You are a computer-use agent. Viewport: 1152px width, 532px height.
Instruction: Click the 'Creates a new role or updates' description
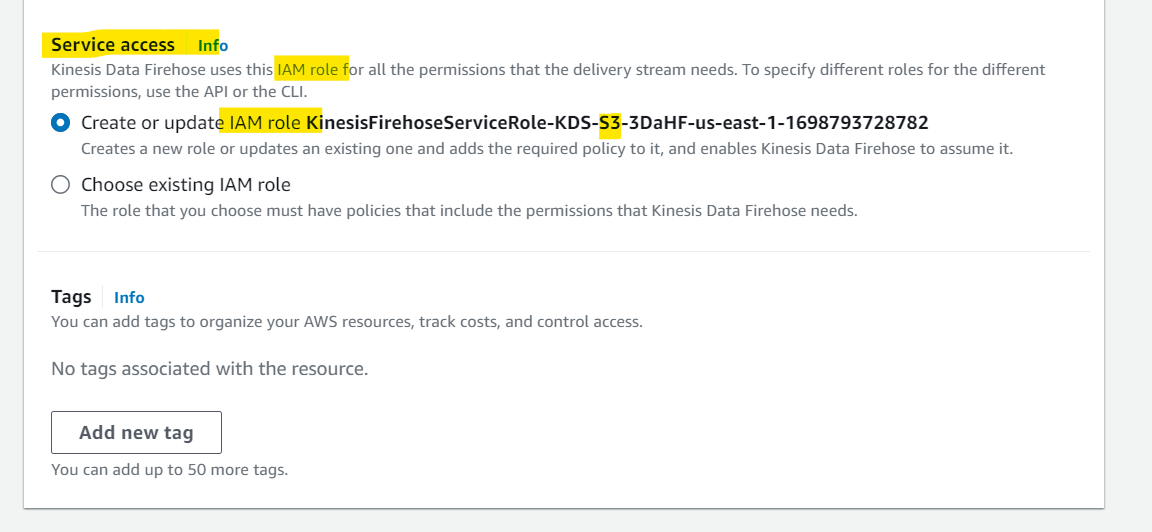pyautogui.click(x=547, y=149)
